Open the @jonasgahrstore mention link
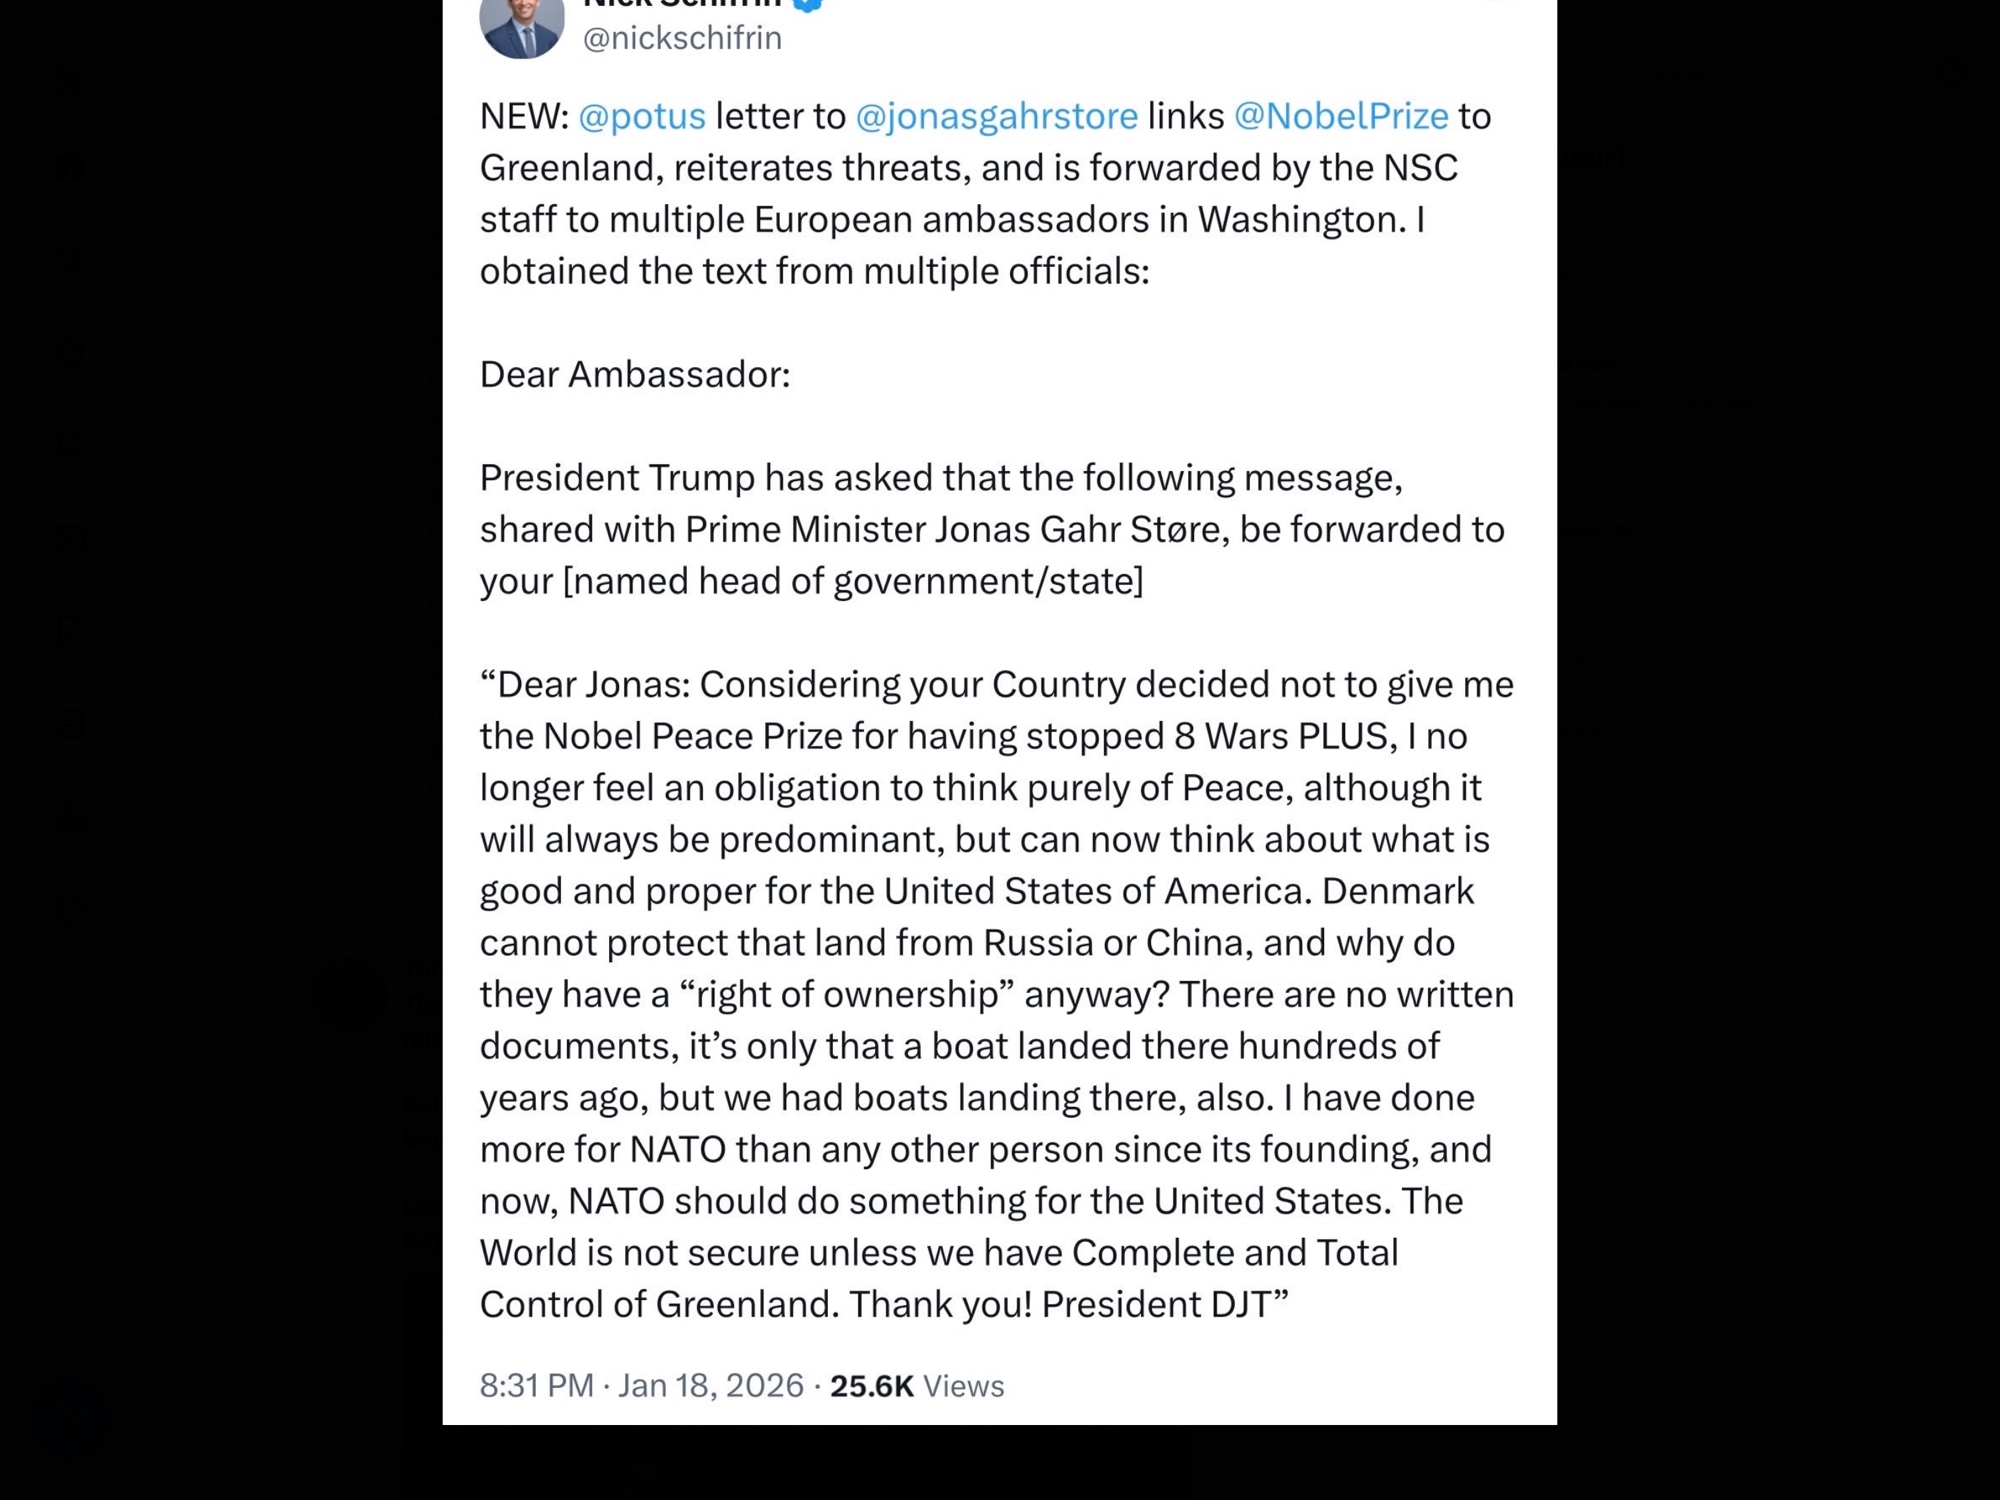 [996, 116]
